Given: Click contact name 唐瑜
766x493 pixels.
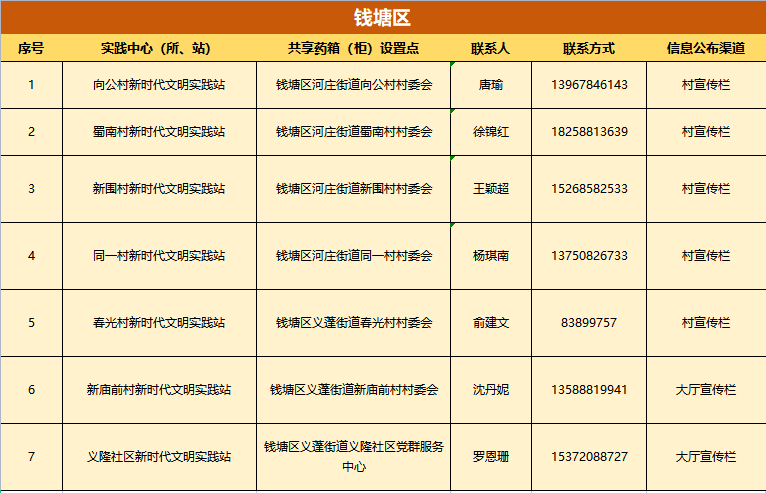Looking at the screenshot, I should click(491, 85).
